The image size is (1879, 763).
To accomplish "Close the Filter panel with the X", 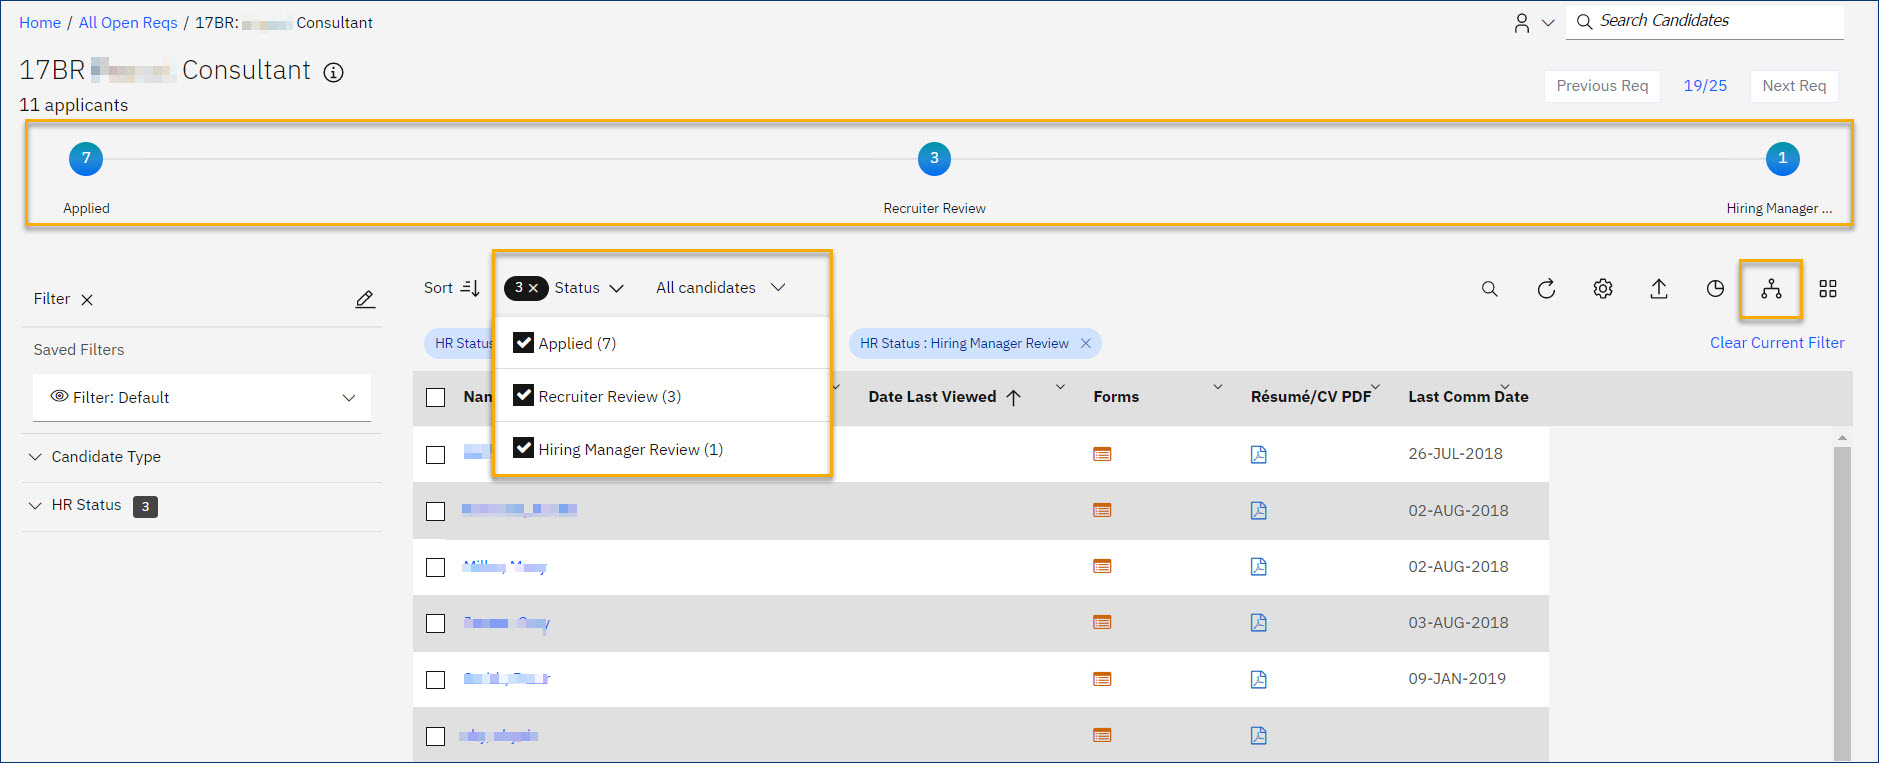I will (x=87, y=299).
